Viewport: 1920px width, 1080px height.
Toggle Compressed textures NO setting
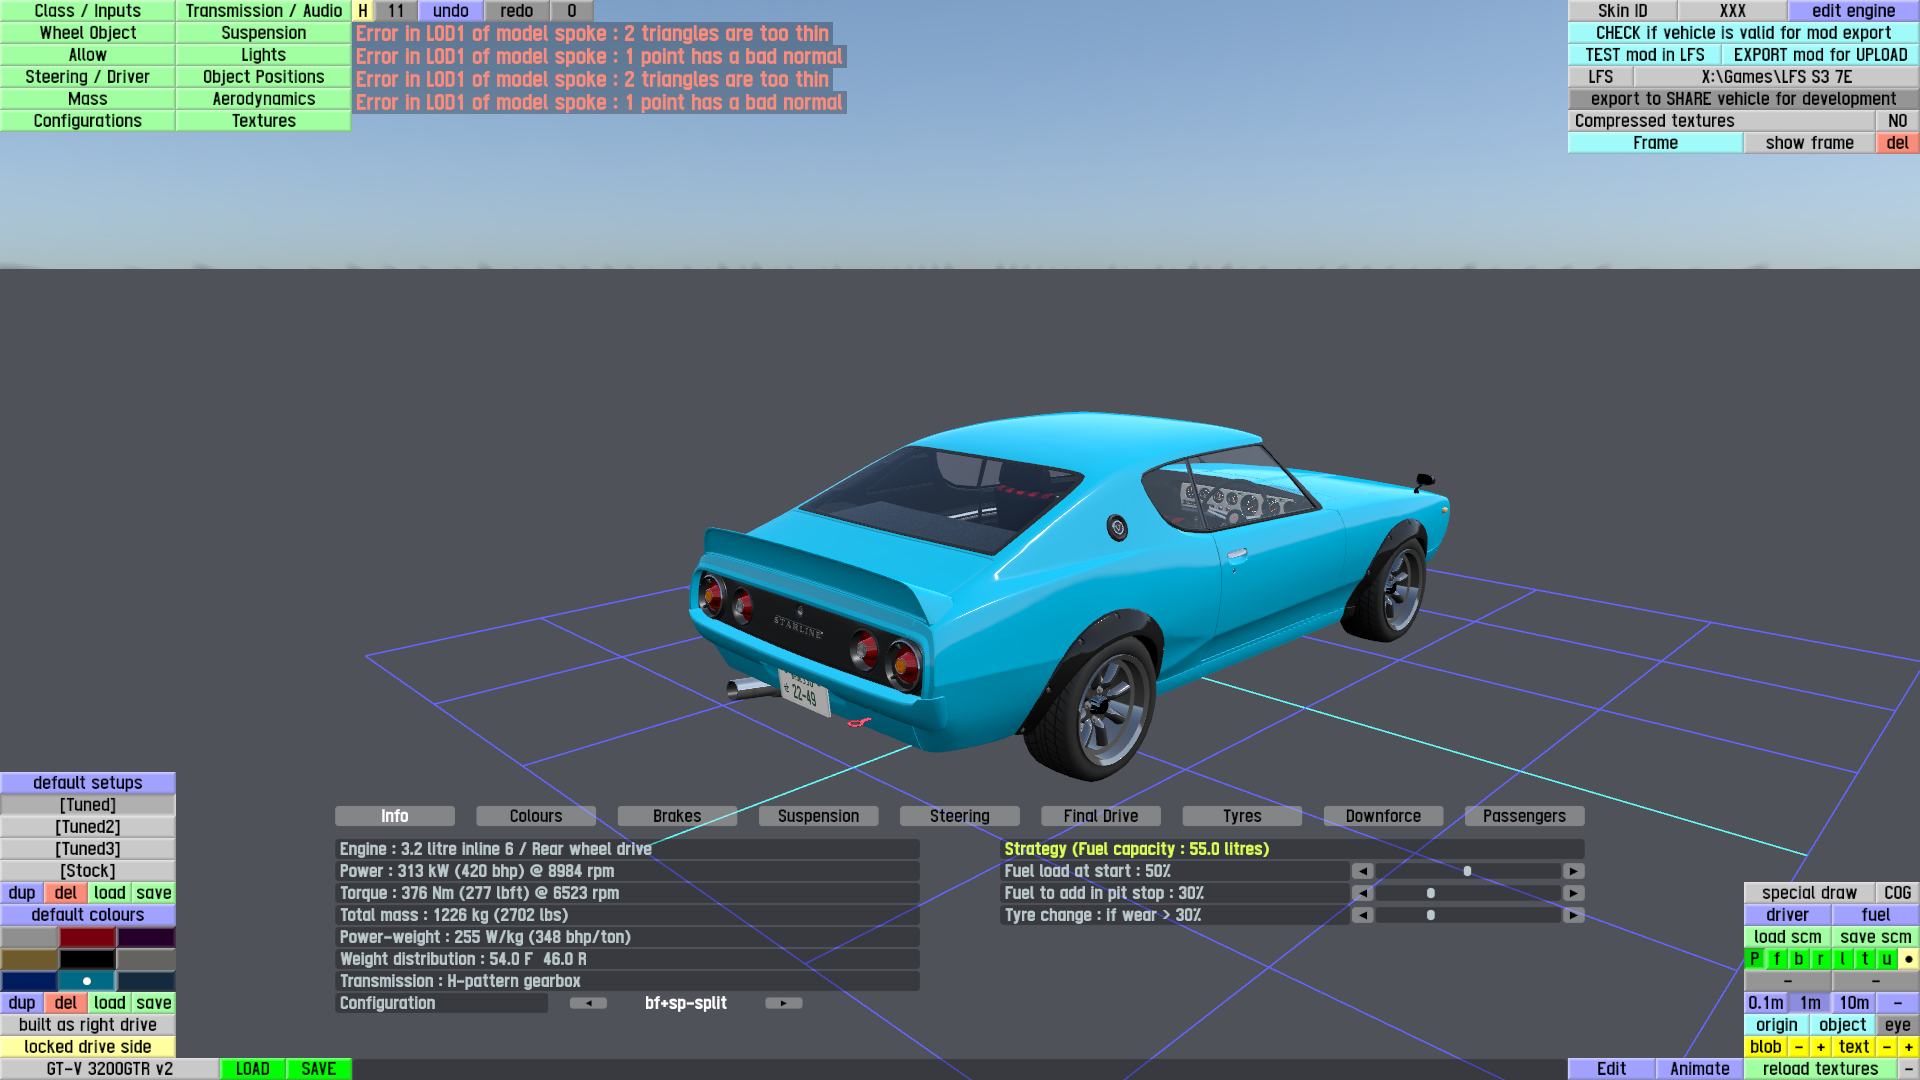pos(1897,121)
